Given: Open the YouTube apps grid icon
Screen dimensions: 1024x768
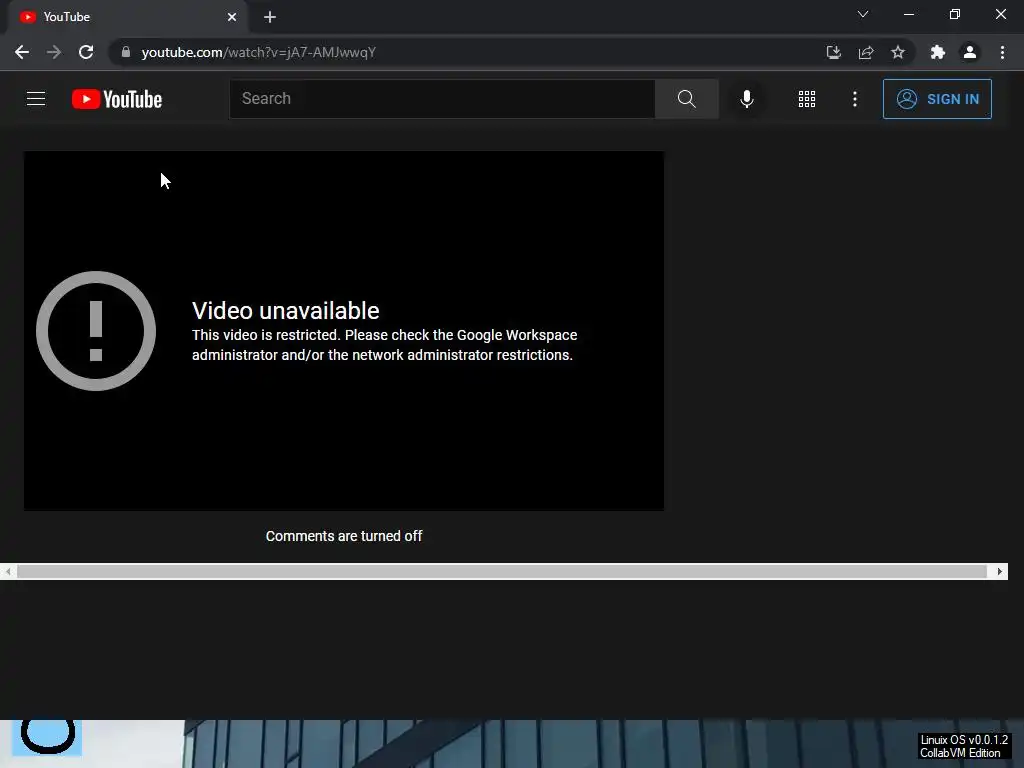Looking at the screenshot, I should [807, 99].
